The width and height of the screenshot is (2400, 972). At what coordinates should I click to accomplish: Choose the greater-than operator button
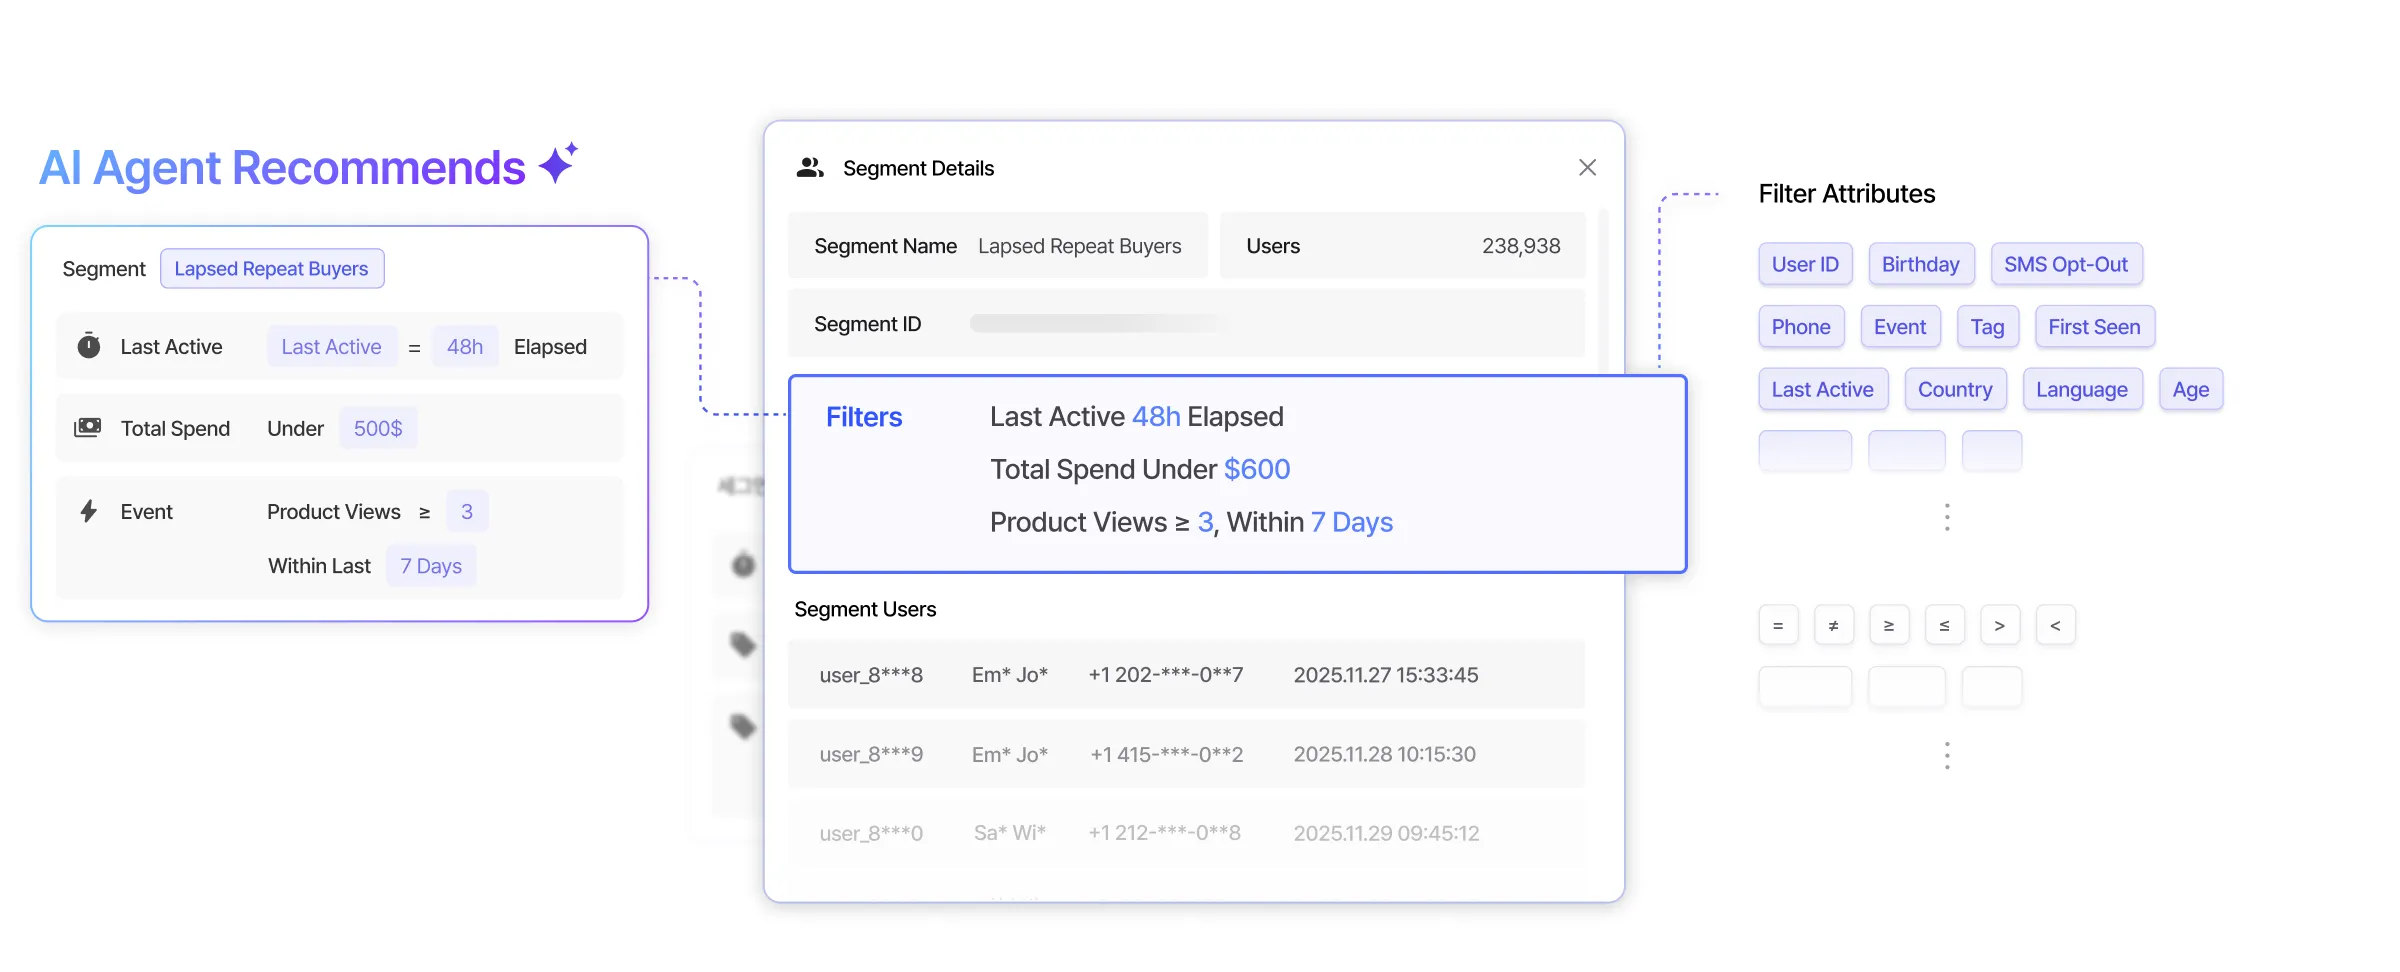pos(2000,626)
